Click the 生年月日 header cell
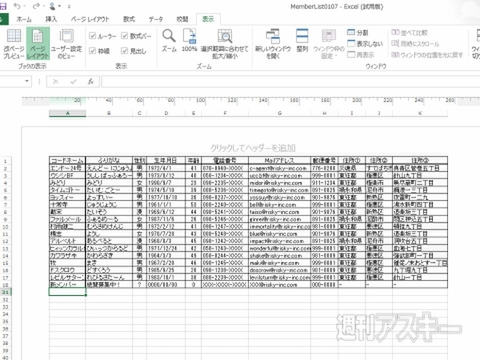The height and width of the screenshot is (360, 480). 166,160
